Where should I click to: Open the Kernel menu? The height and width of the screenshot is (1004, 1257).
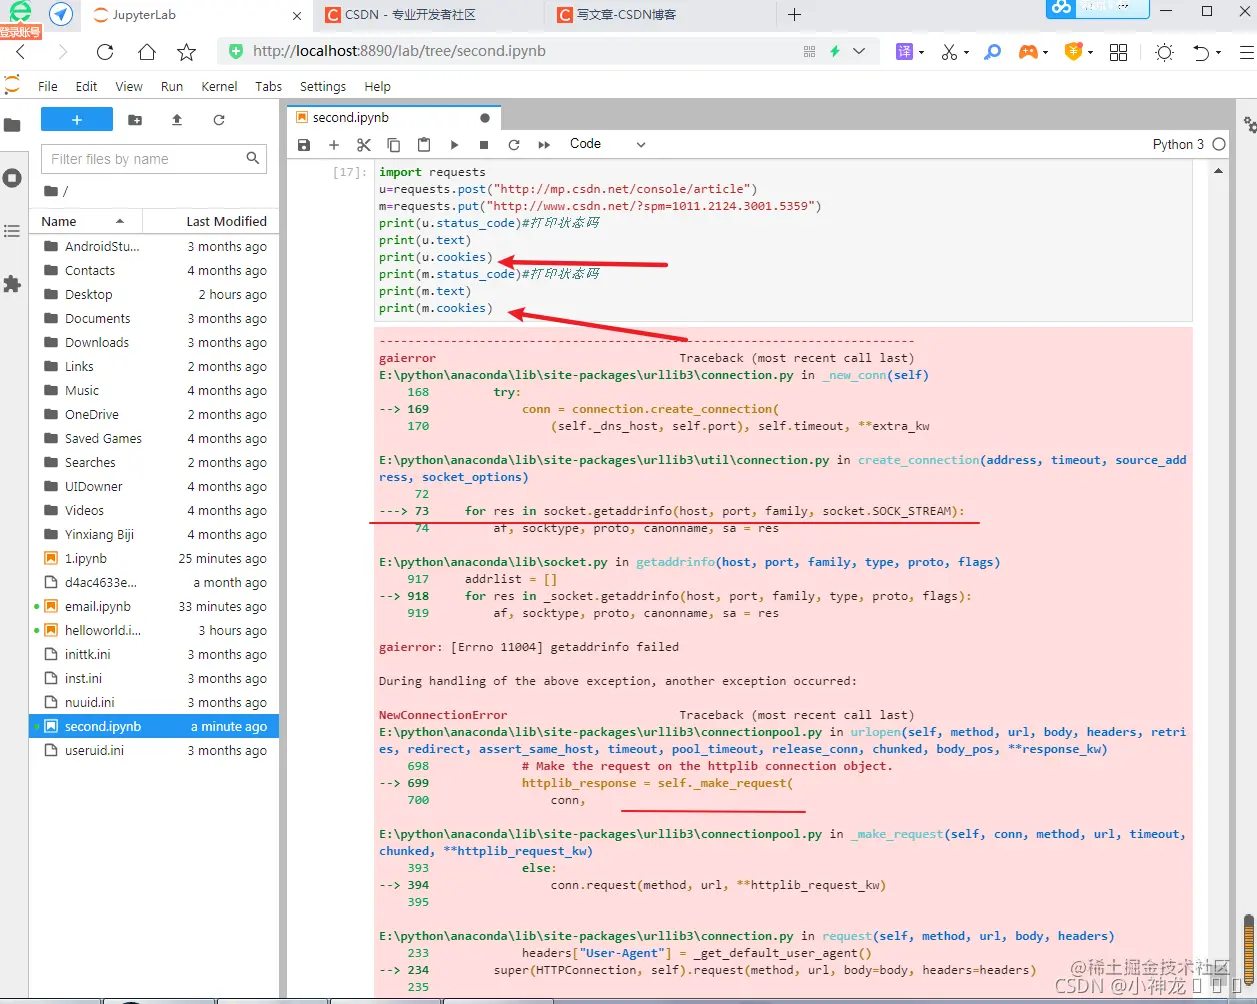tap(219, 87)
